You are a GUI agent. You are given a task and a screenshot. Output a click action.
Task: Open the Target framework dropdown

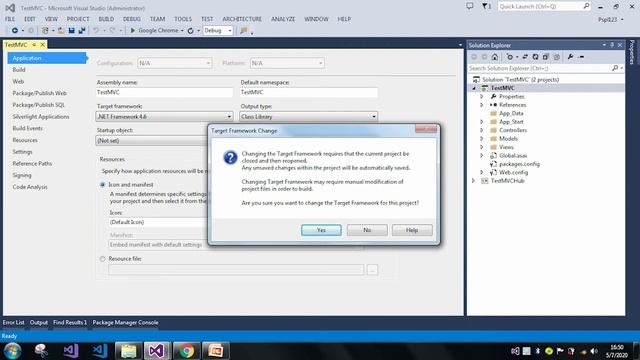point(164,117)
